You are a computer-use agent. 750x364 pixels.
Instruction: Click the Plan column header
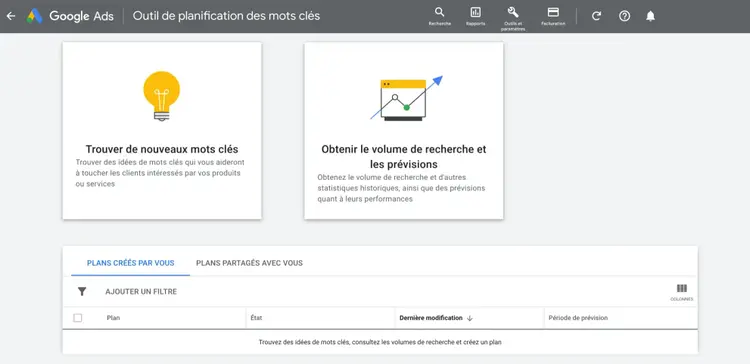[113, 318]
